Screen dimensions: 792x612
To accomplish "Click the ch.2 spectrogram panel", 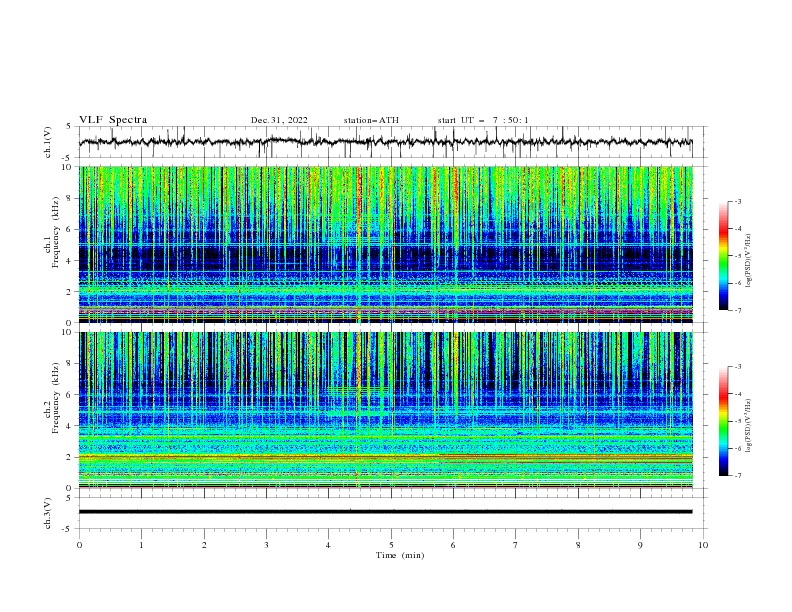I will (386, 410).
